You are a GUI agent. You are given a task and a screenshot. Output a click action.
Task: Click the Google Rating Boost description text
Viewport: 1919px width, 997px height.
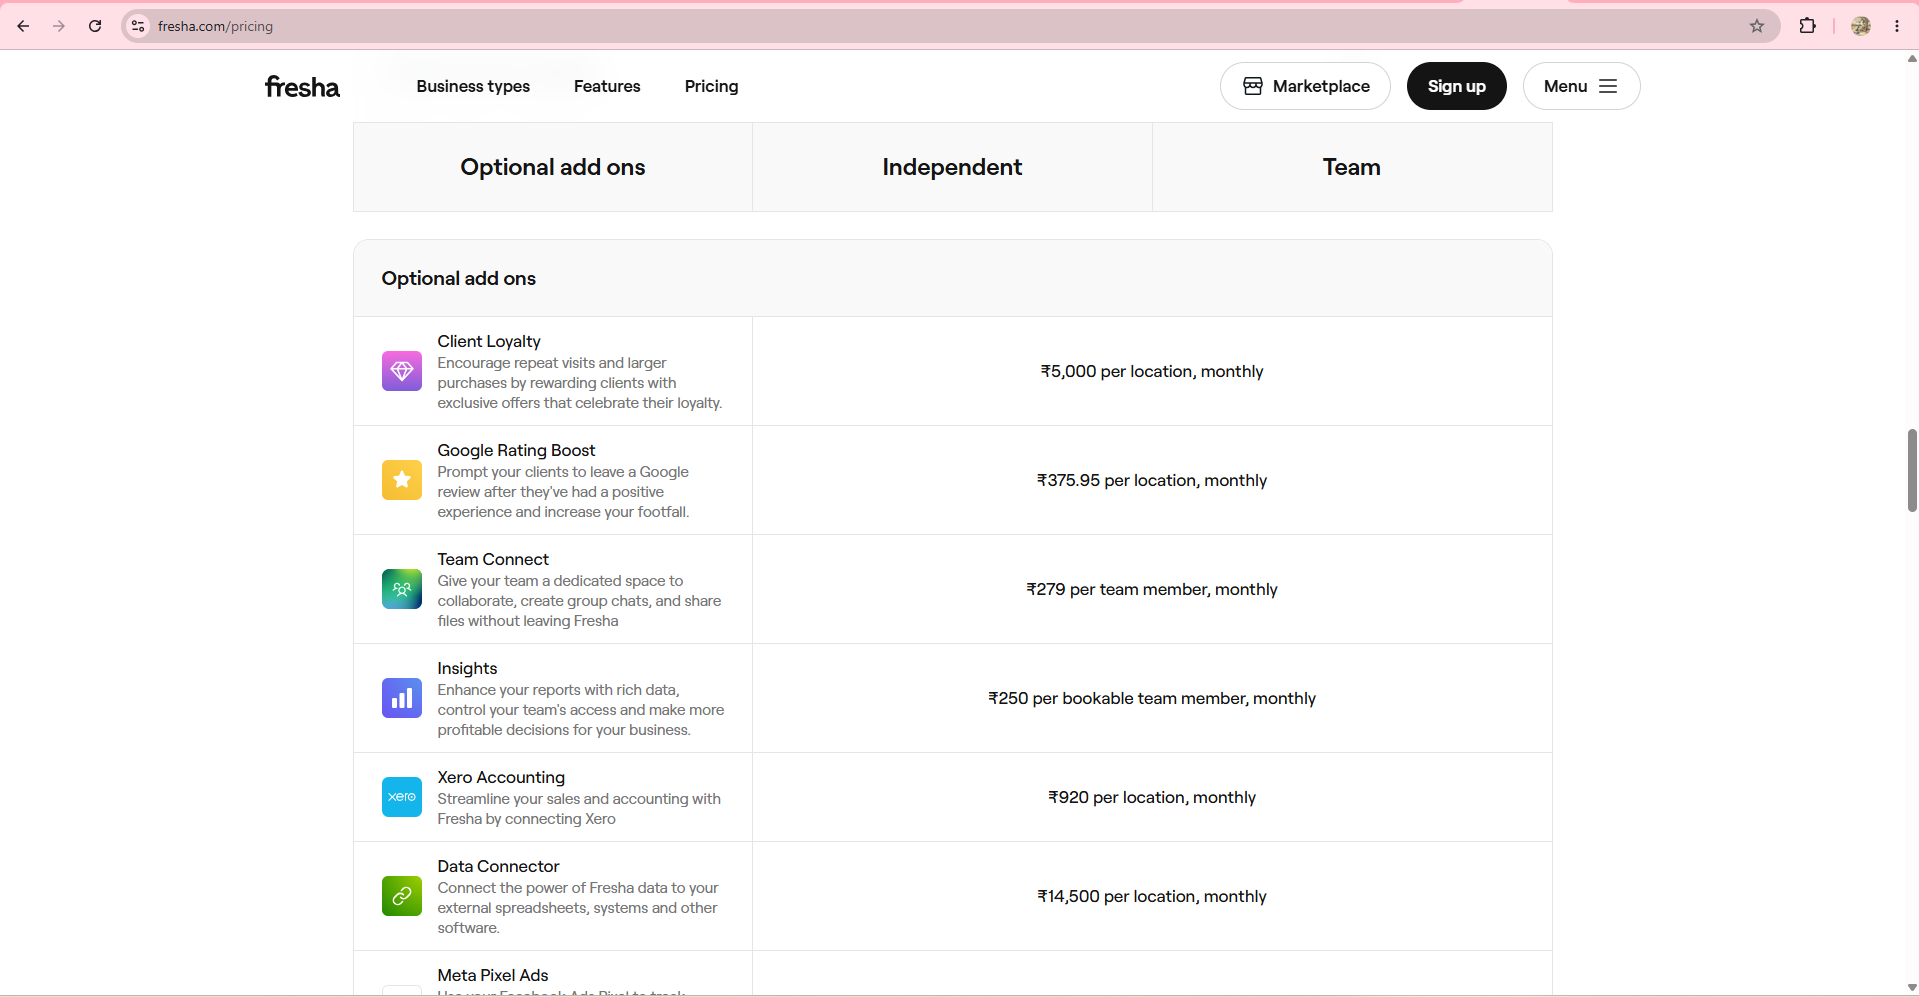click(563, 492)
